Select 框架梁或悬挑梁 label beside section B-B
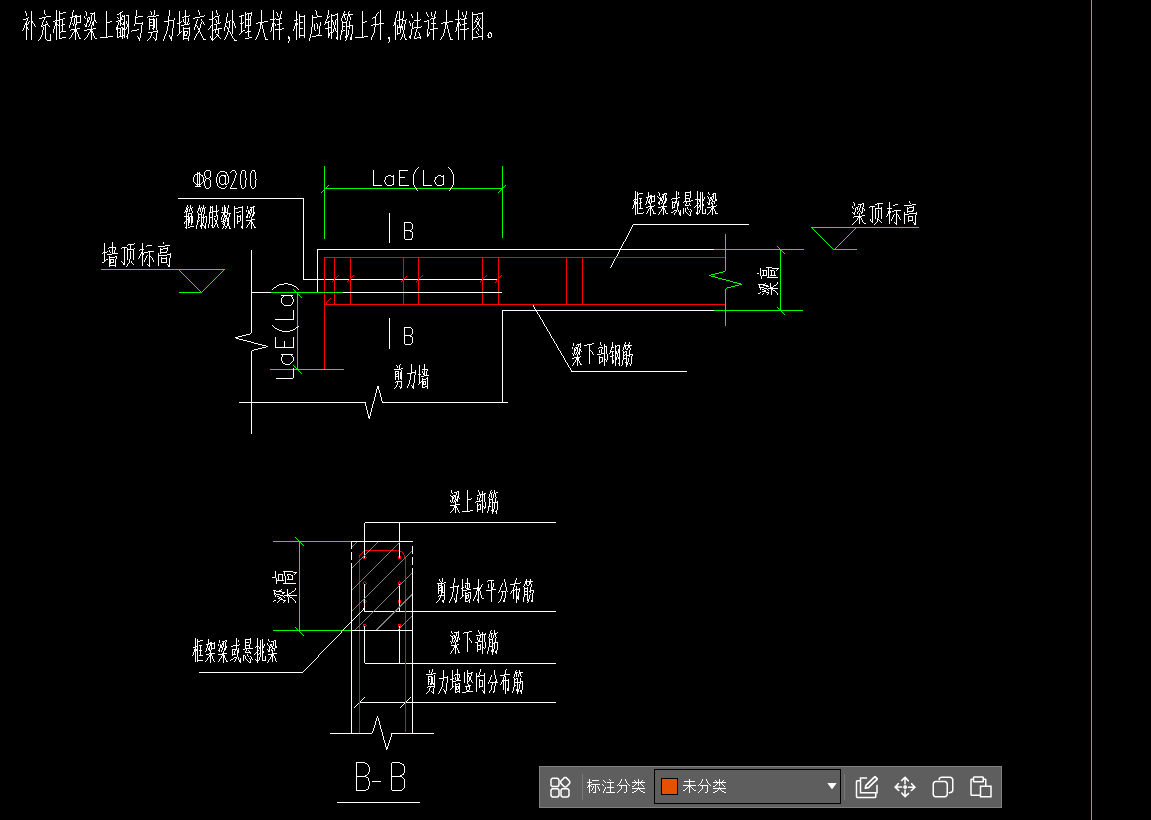Screen dimensions: 1151x820 [x=235, y=651]
